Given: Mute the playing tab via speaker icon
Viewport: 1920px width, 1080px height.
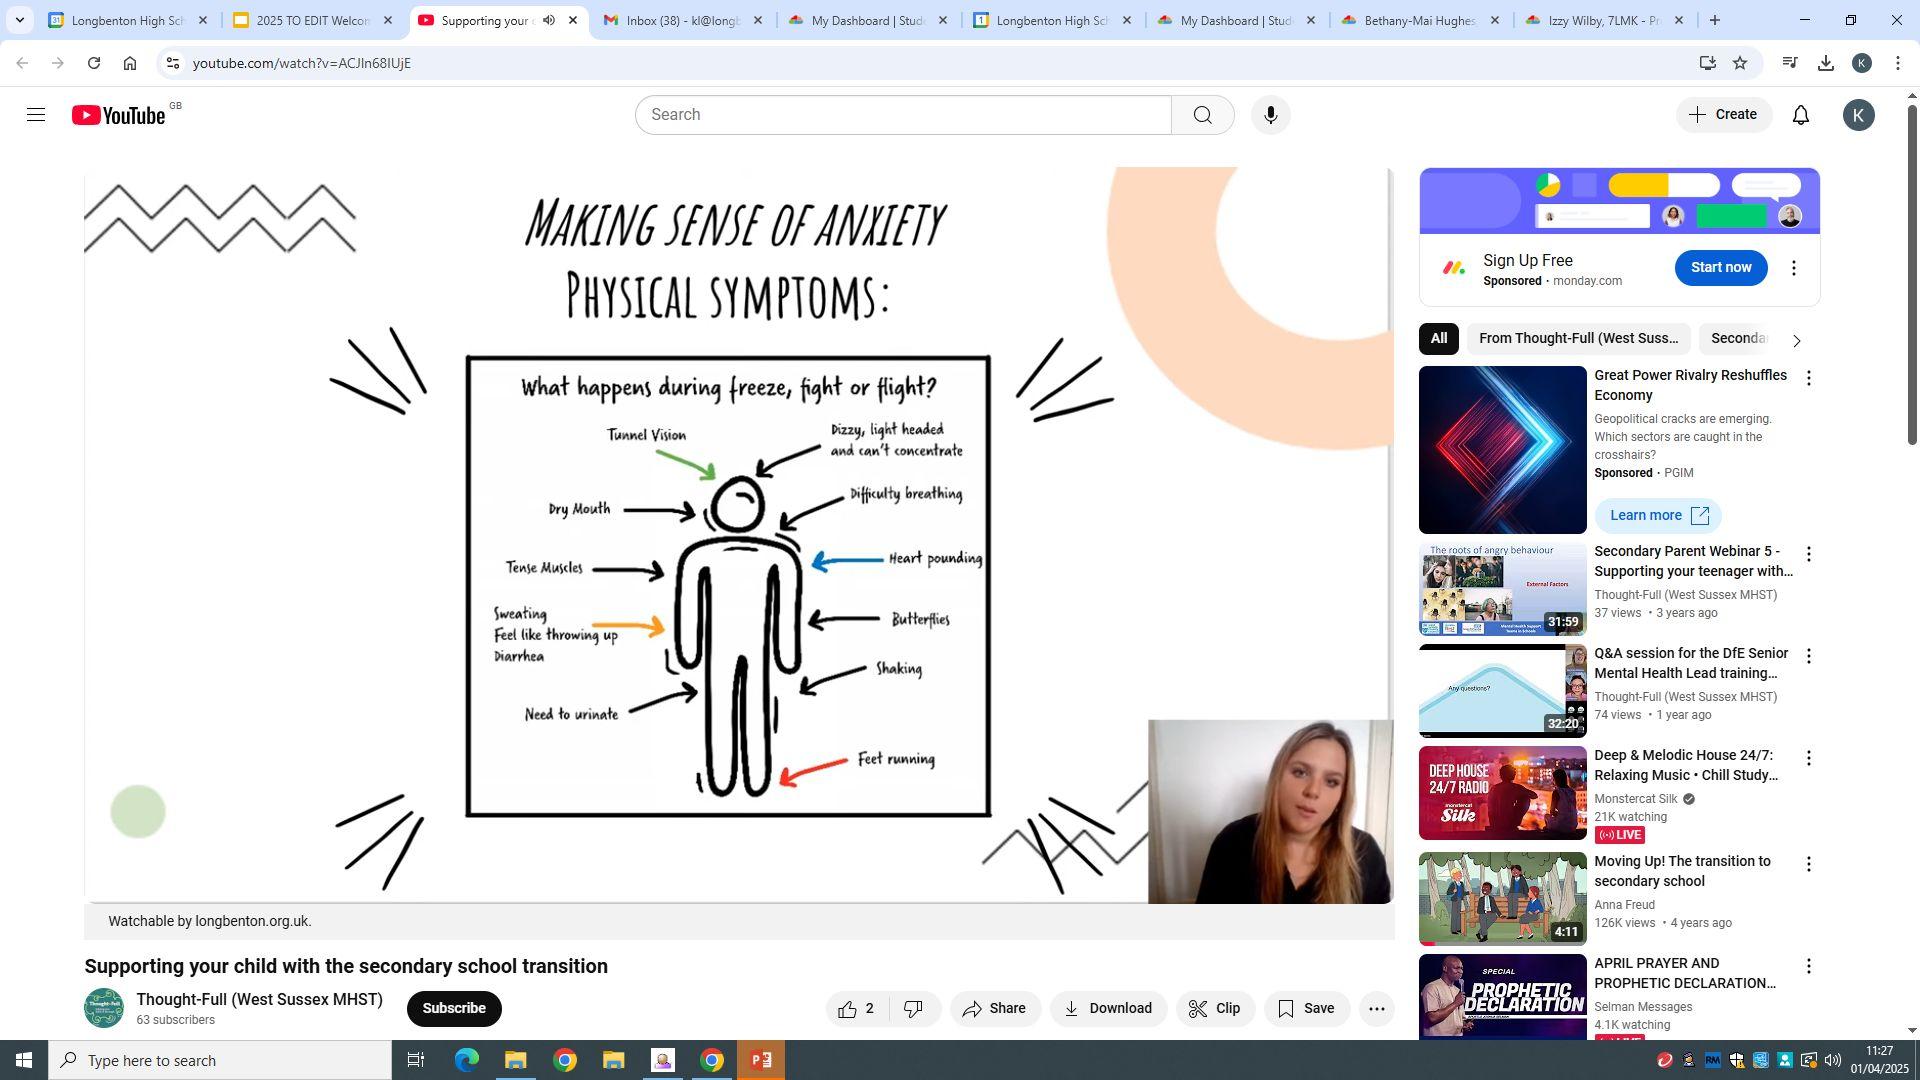Looking at the screenshot, I should (549, 20).
